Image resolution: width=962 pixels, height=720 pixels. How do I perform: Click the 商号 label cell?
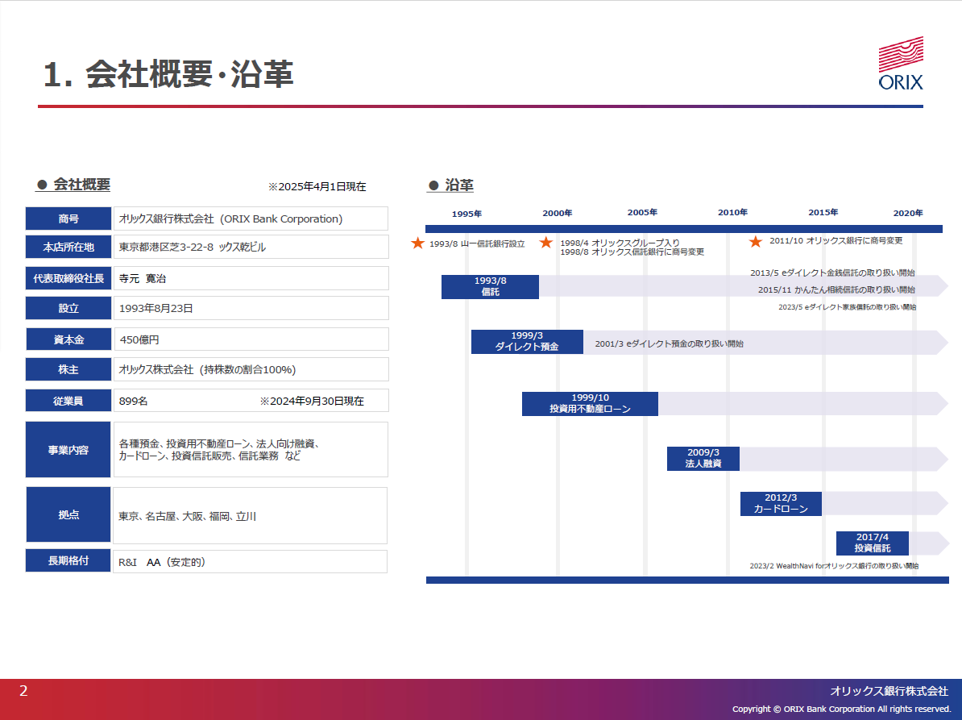click(68, 218)
